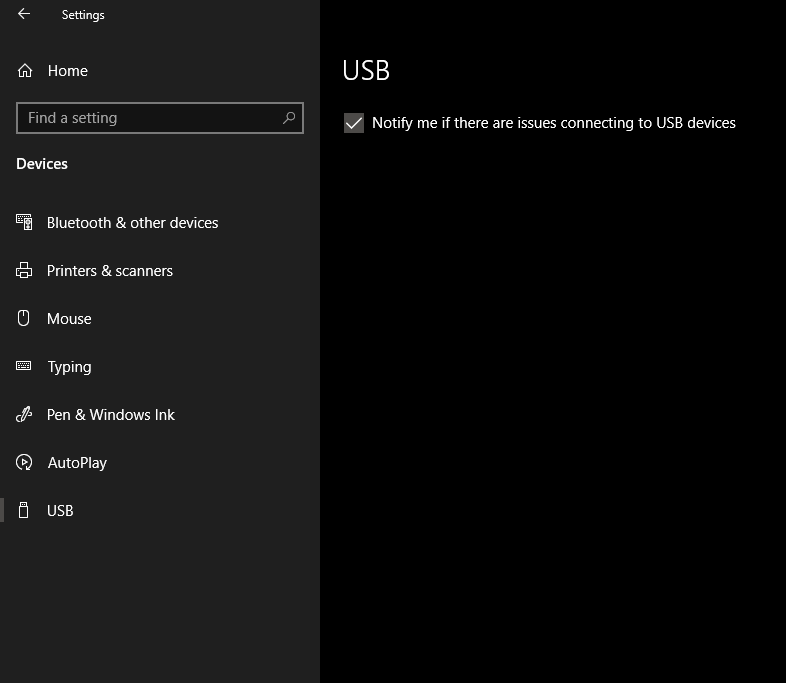Click the AutoPlay icon in sidebar
The image size is (786, 683).
[x=24, y=462]
